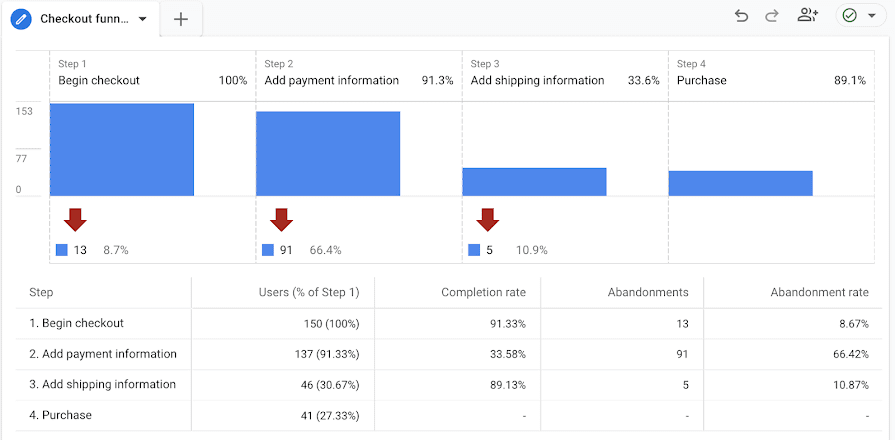895x440 pixels.
Task: Select the '1. Begin checkout' table row label
Action: 76,323
